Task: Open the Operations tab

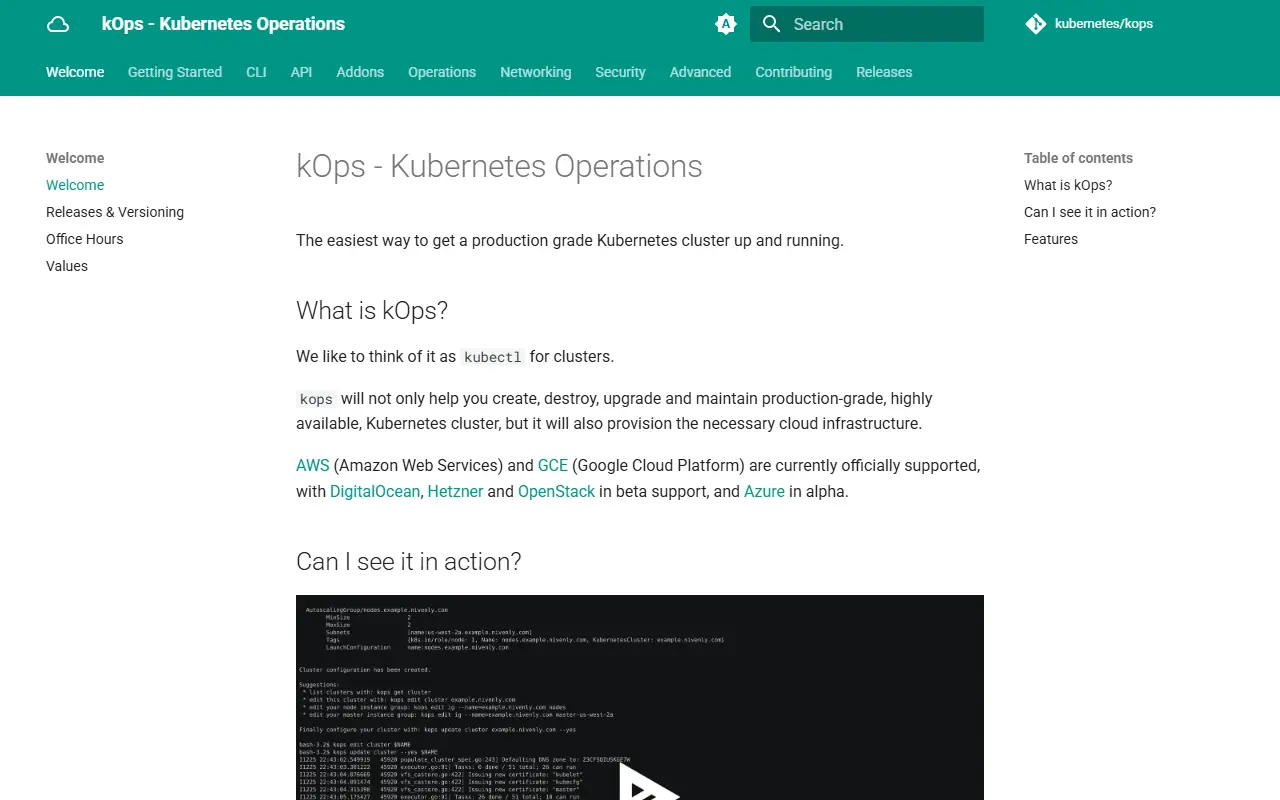Action: (x=442, y=72)
